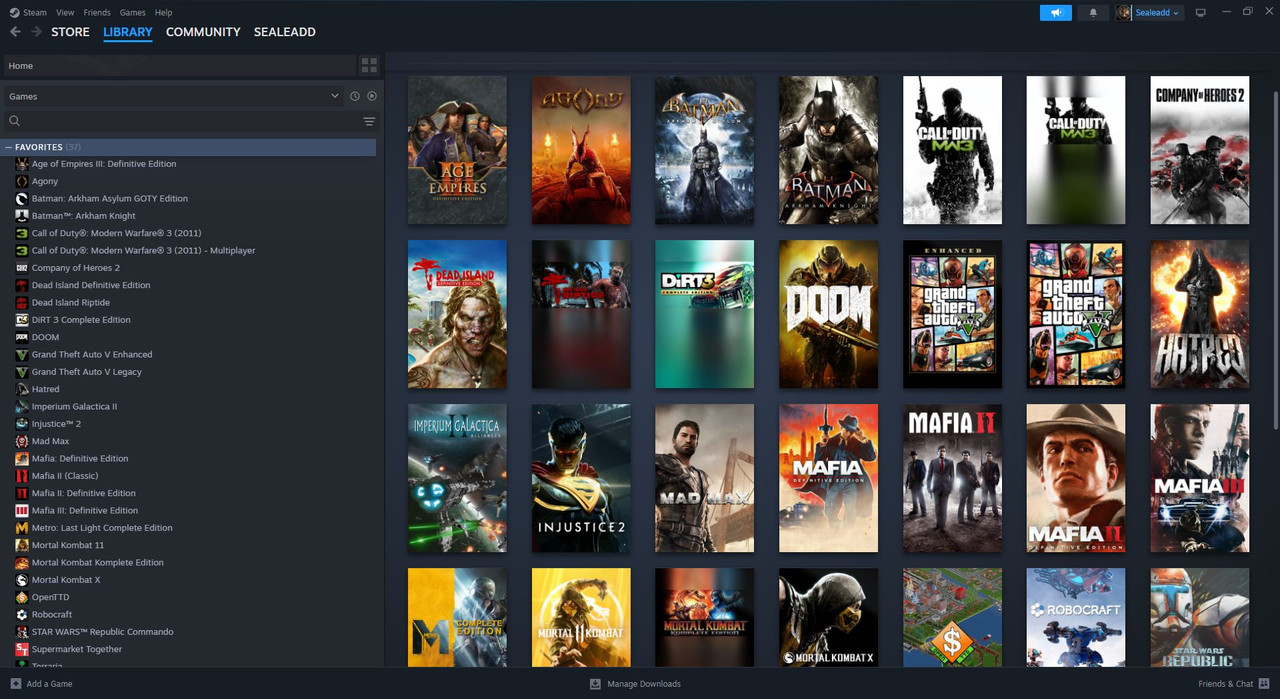
Task: Select the Hatred cover thumbnail
Action: coord(1200,314)
